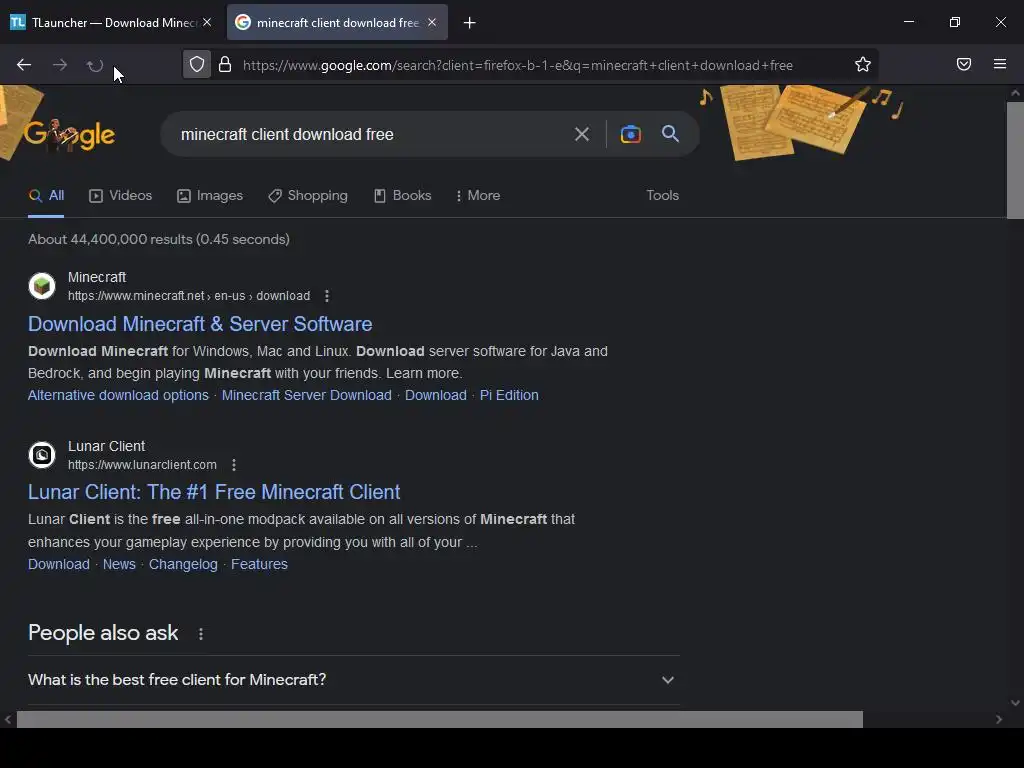Click the vertical scrollbar thumb
1024x768 pixels.
tap(1015, 161)
